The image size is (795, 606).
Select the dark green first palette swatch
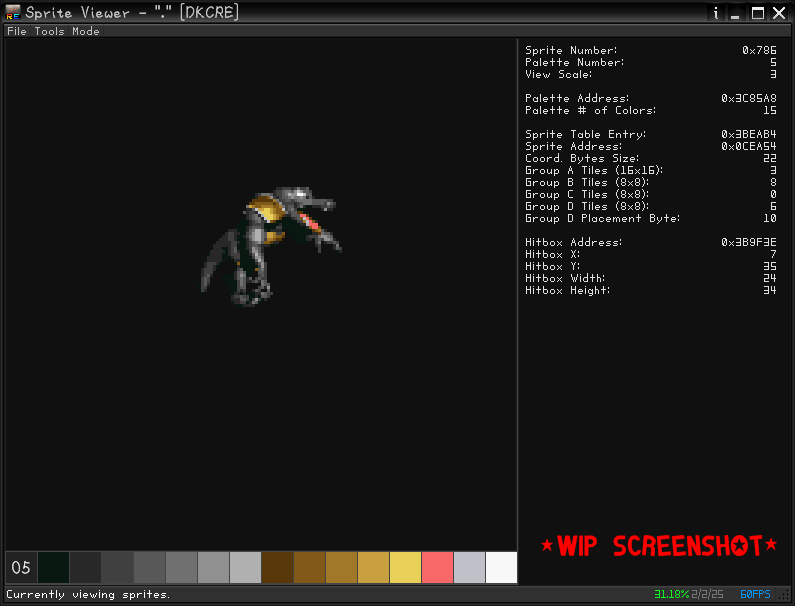[53, 567]
